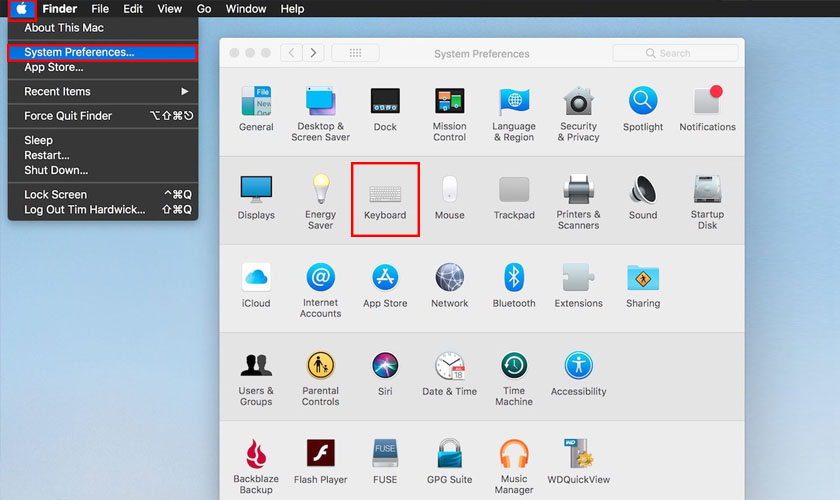The image size is (840, 500).
Task: Choose Shut Down… from Apple menu
Action: [x=103, y=170]
